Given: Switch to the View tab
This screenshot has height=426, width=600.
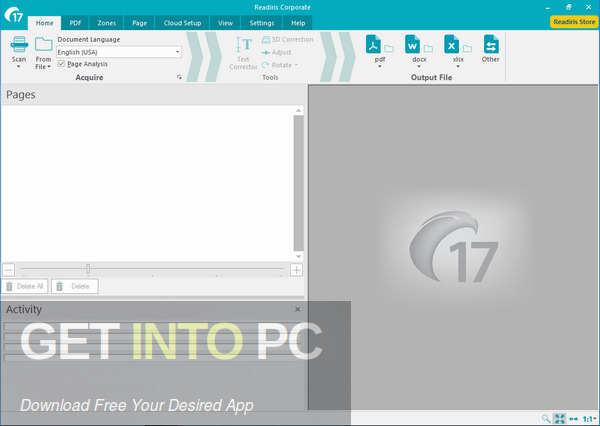Looking at the screenshot, I should 225,23.
